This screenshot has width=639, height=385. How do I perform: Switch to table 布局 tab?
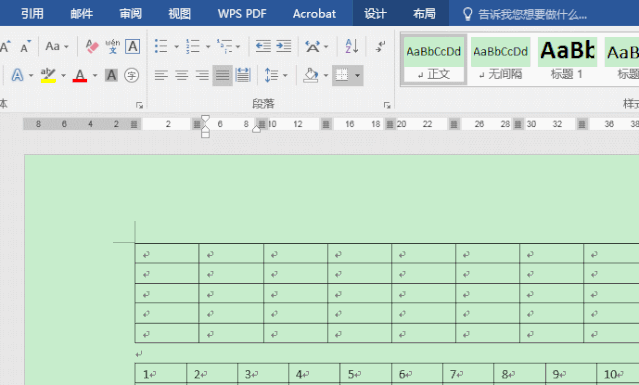[x=424, y=13]
